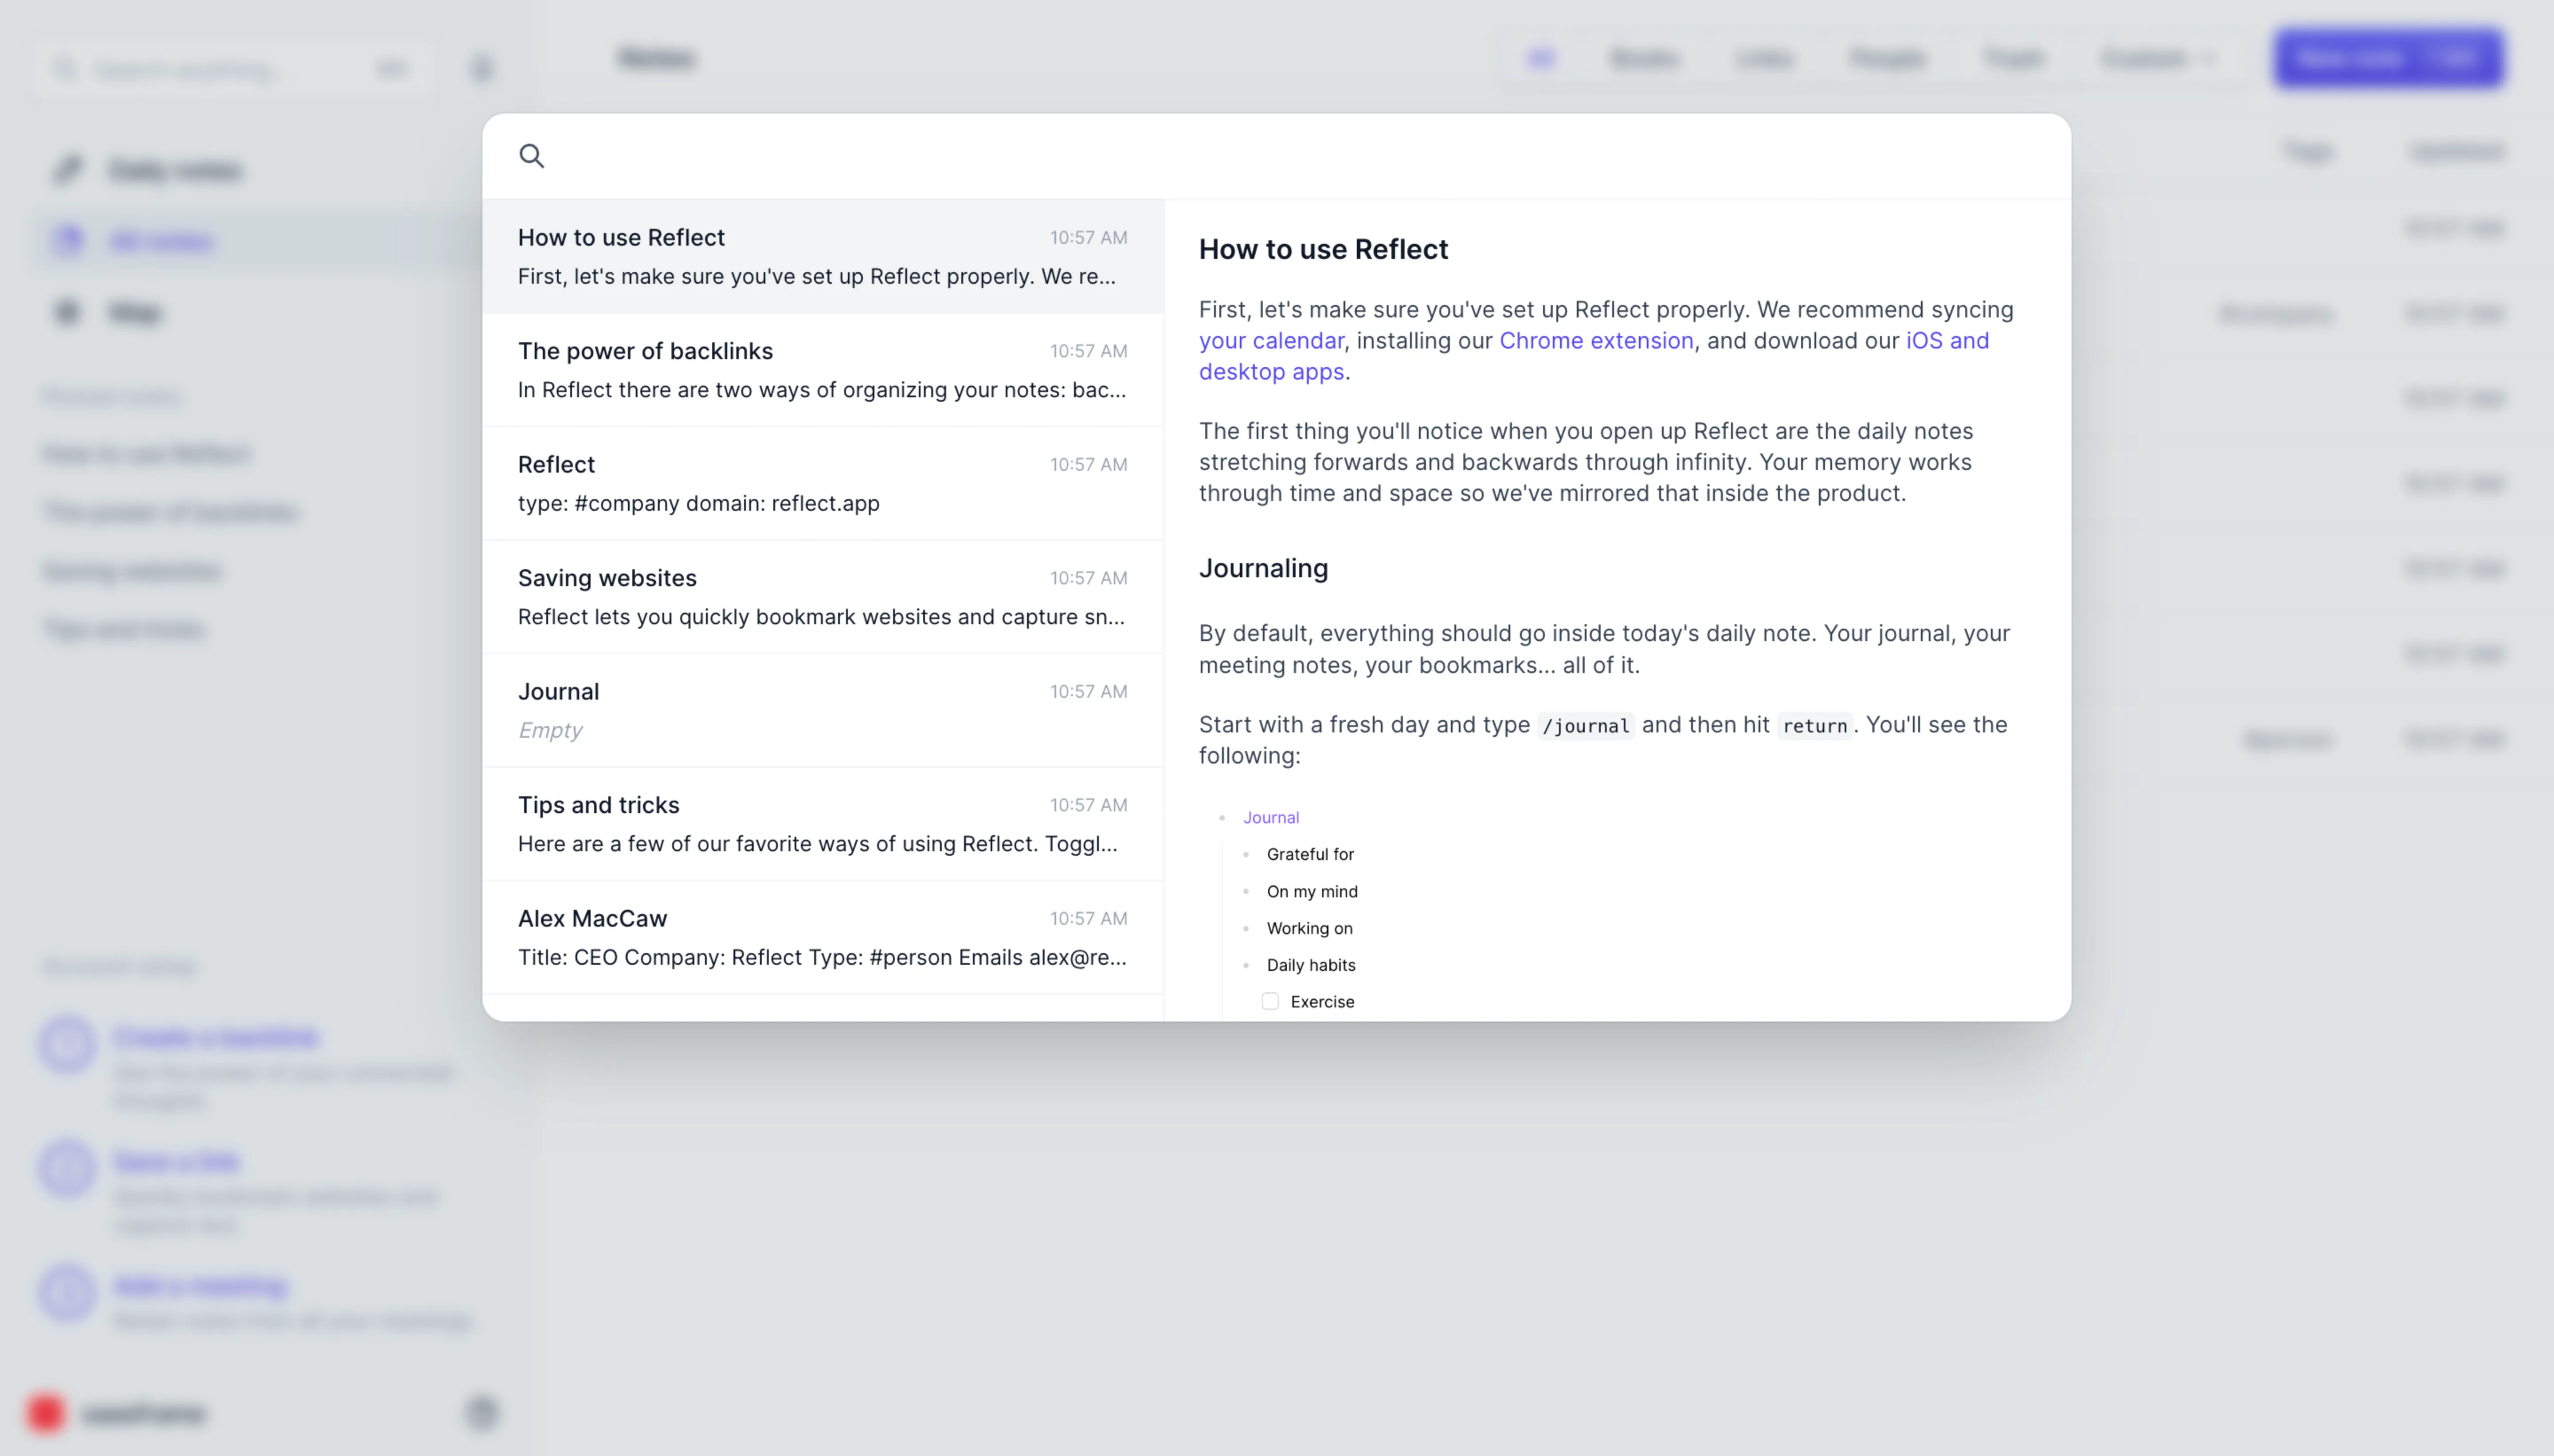2554x1456 pixels.
Task: Open All notes from the sidebar icon
Action: [x=67, y=240]
